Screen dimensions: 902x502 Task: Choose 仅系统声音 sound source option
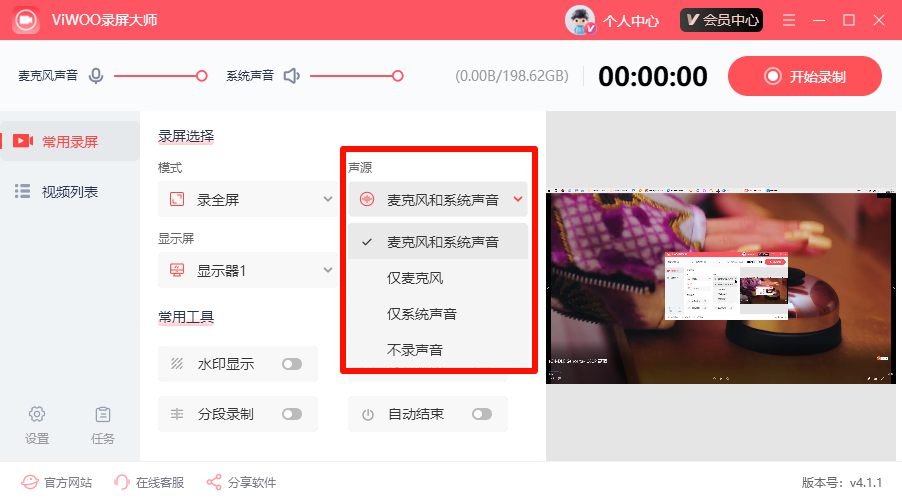(438, 314)
